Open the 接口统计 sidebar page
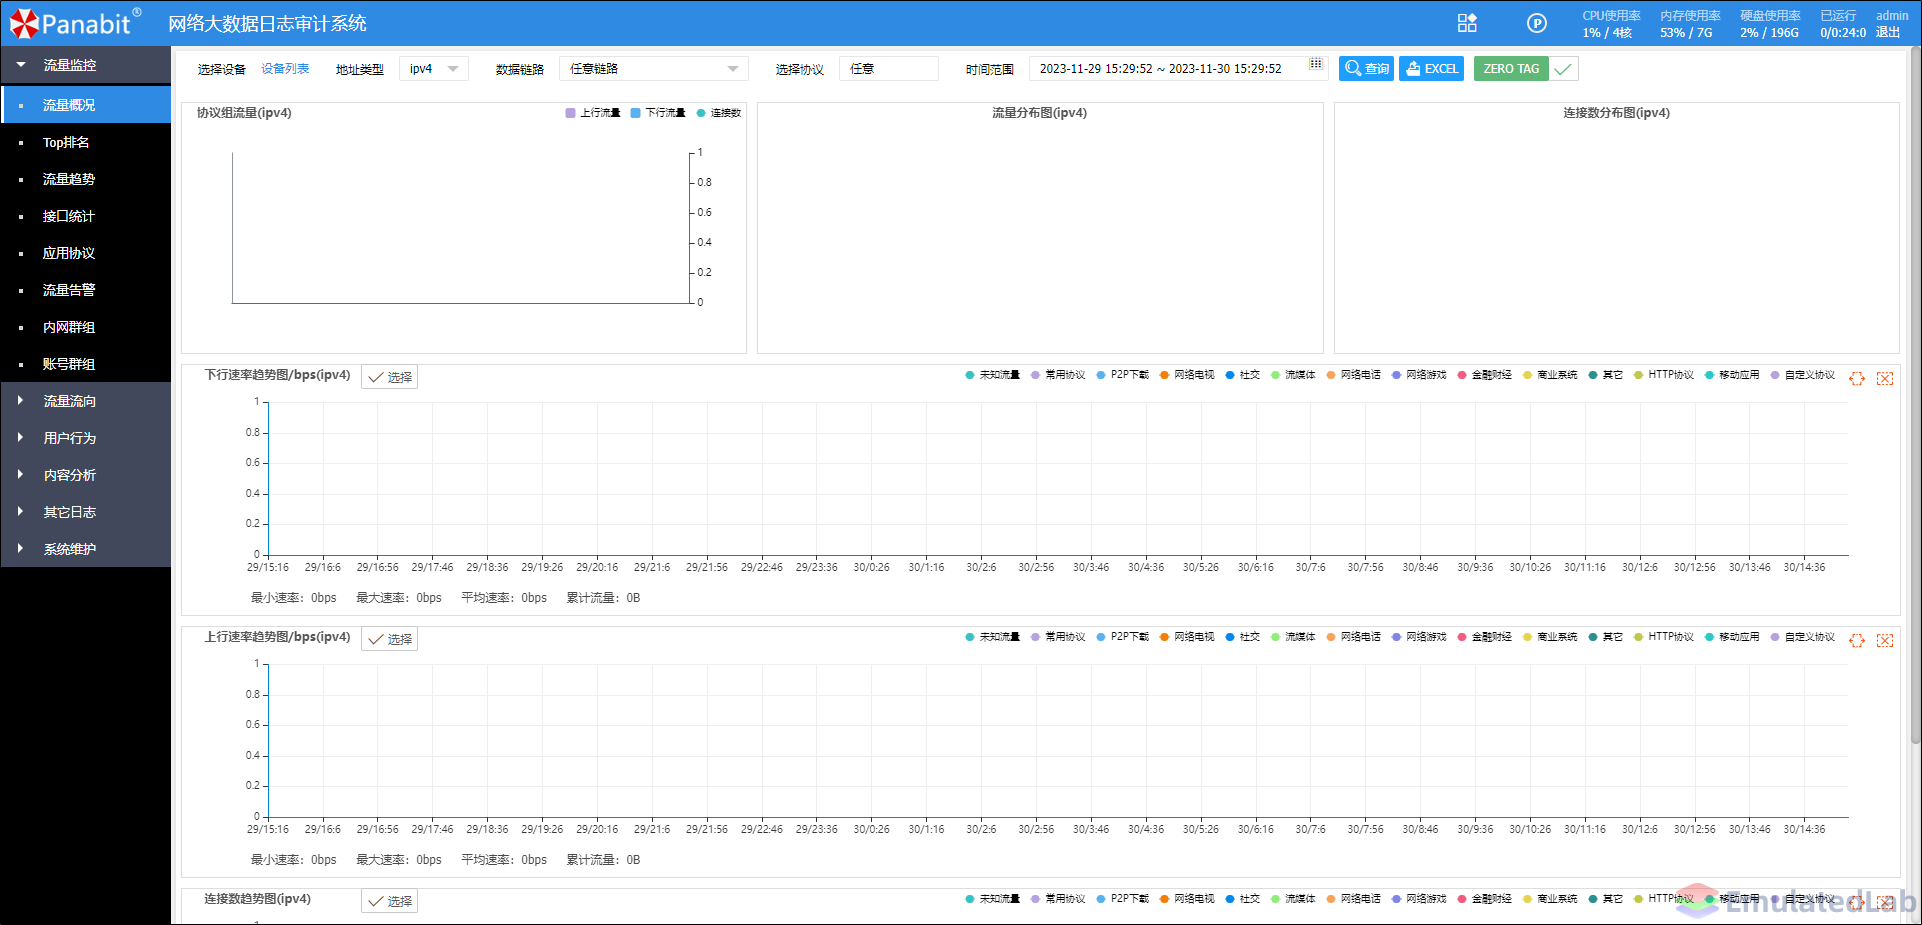 (86, 216)
